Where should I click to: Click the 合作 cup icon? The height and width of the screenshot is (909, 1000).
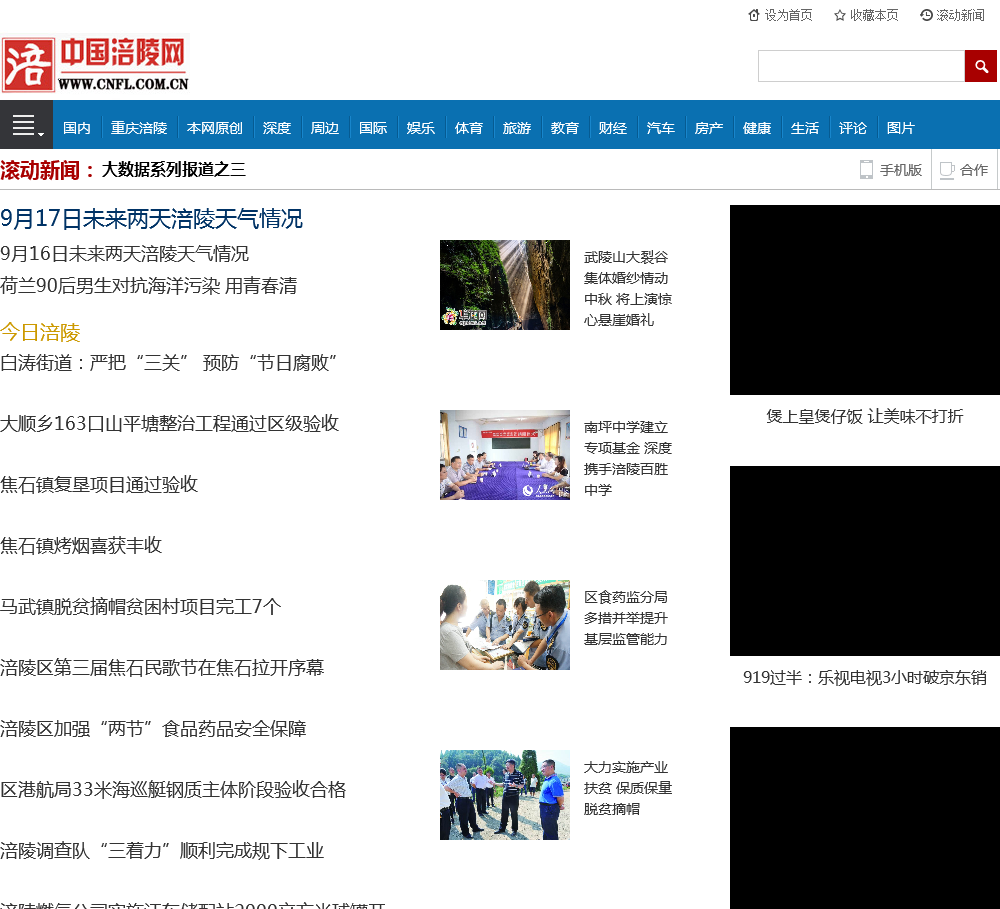click(x=947, y=170)
